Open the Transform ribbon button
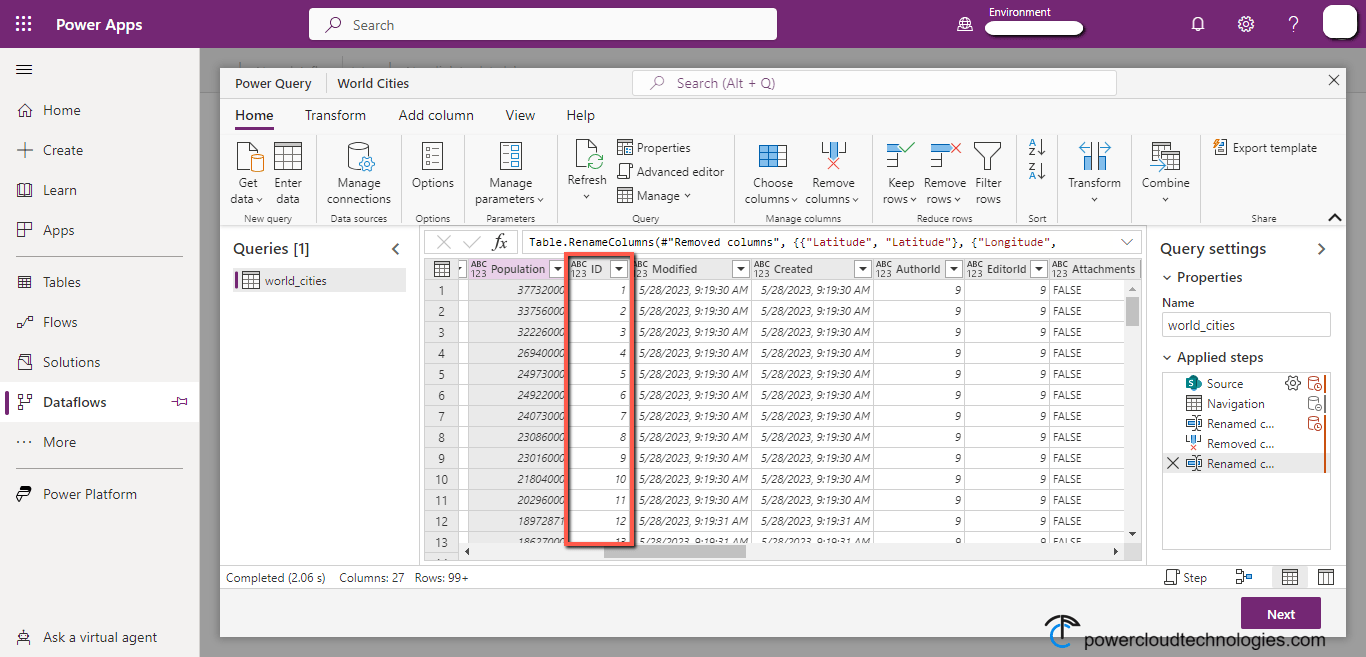Screen dimensions: 1366x657 tap(1094, 173)
